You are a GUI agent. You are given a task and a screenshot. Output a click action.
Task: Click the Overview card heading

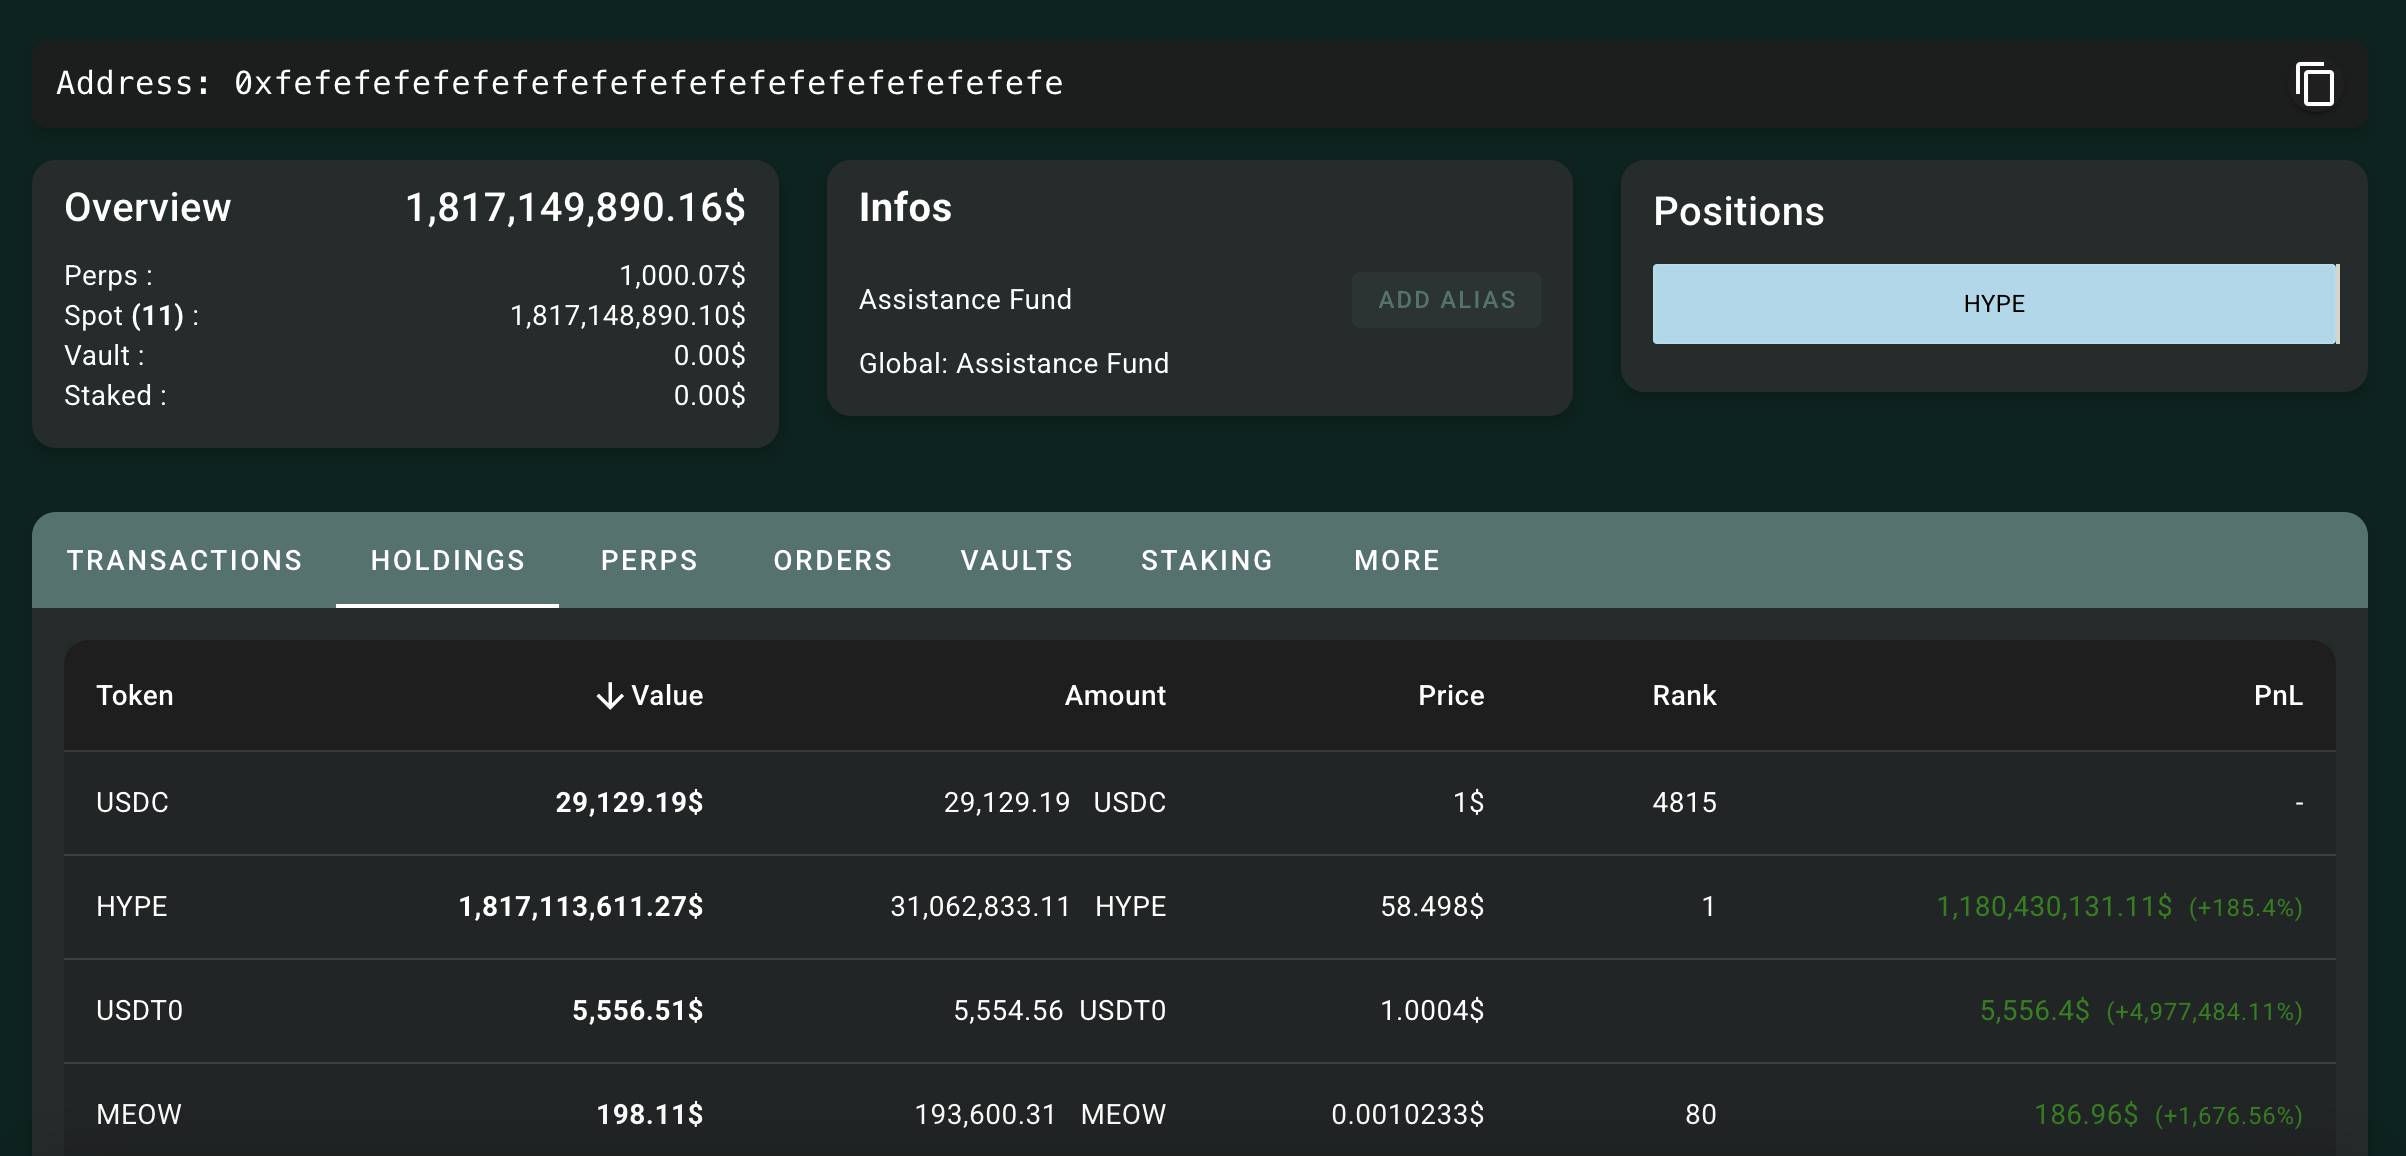pos(148,208)
